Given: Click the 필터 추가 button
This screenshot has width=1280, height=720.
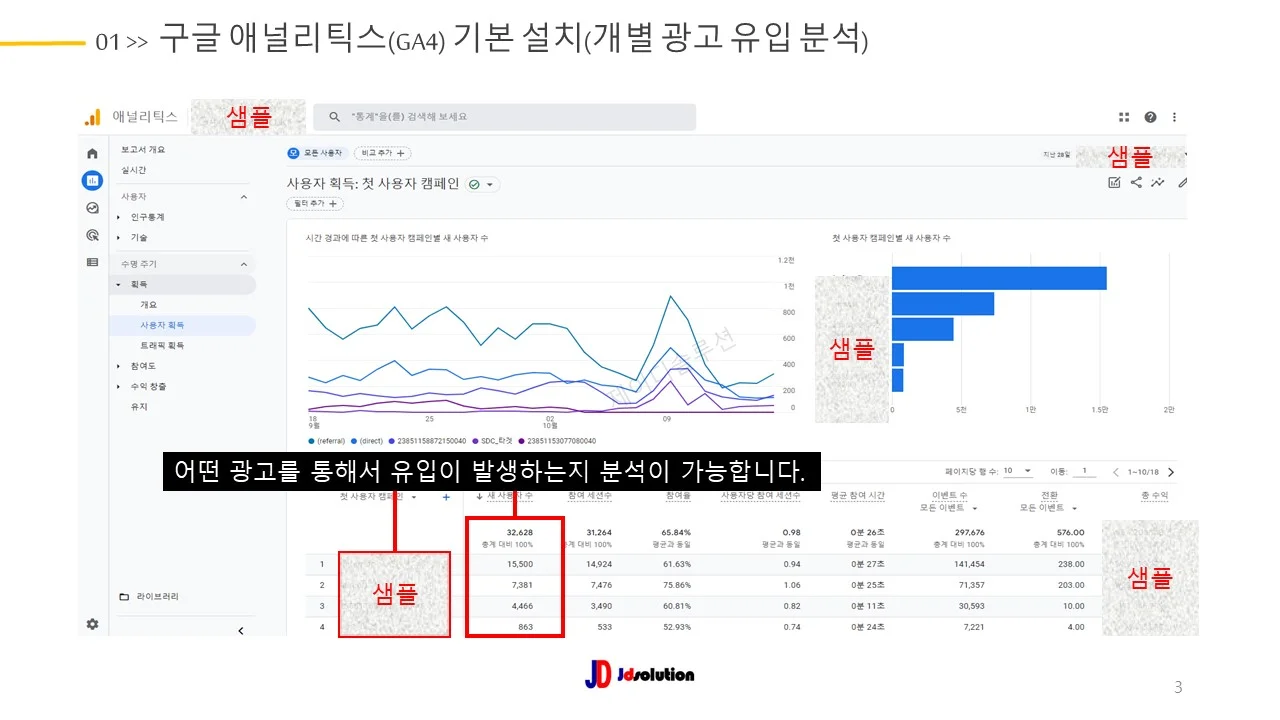Looking at the screenshot, I should (x=315, y=204).
